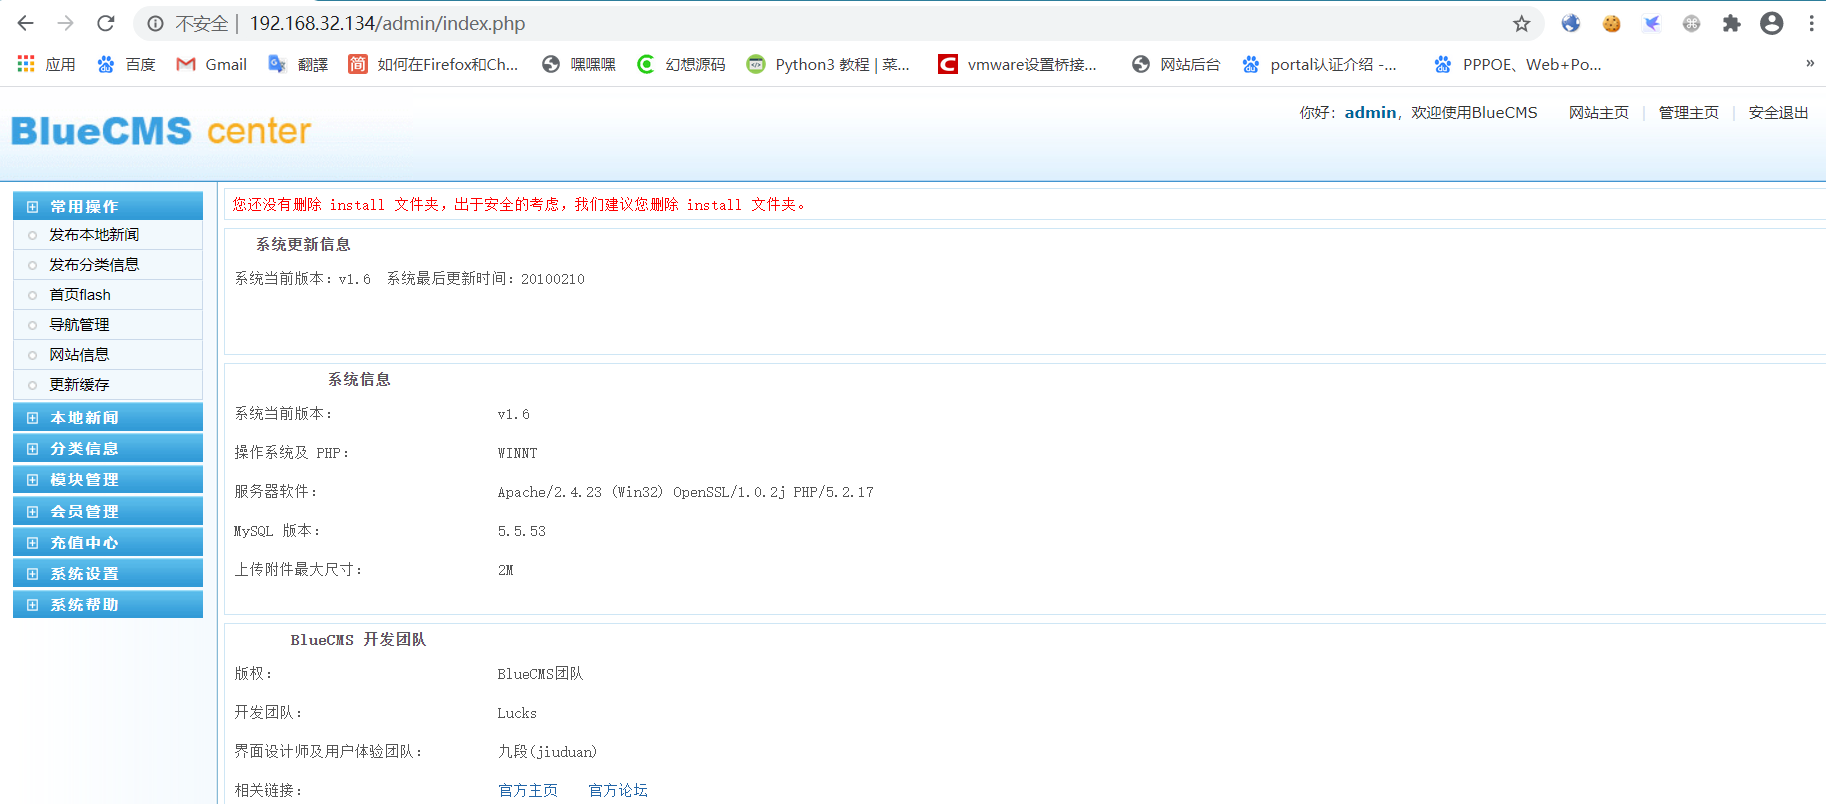
Task: Click the BlueCMS center logo
Action: [161, 131]
